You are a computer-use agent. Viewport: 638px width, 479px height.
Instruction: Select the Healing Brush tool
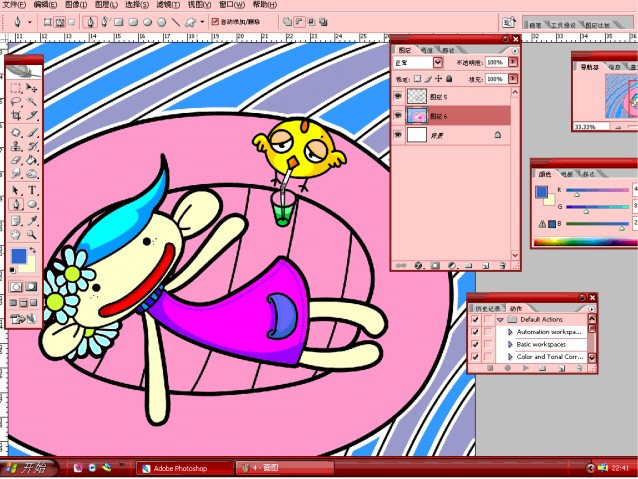16,133
